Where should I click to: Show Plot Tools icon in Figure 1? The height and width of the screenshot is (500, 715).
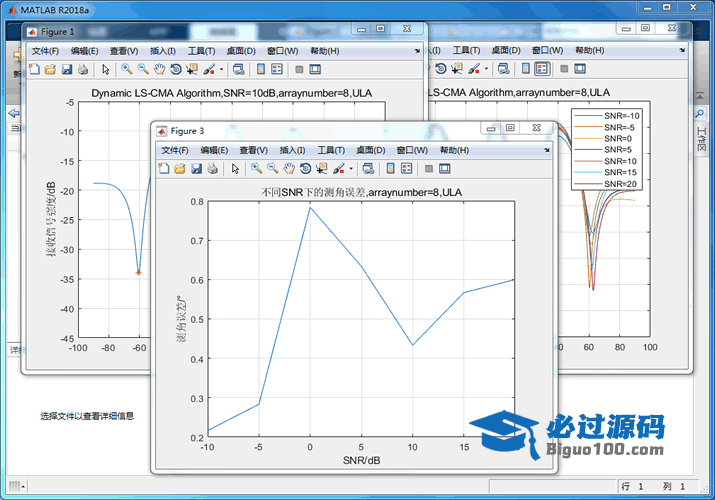pos(315,69)
